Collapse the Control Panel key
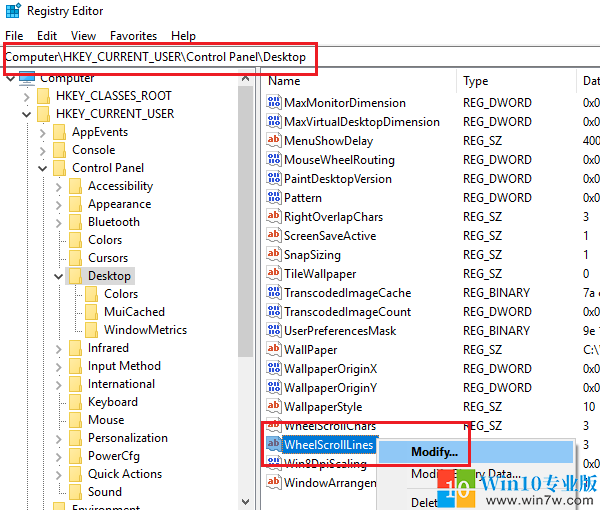 tap(42, 168)
